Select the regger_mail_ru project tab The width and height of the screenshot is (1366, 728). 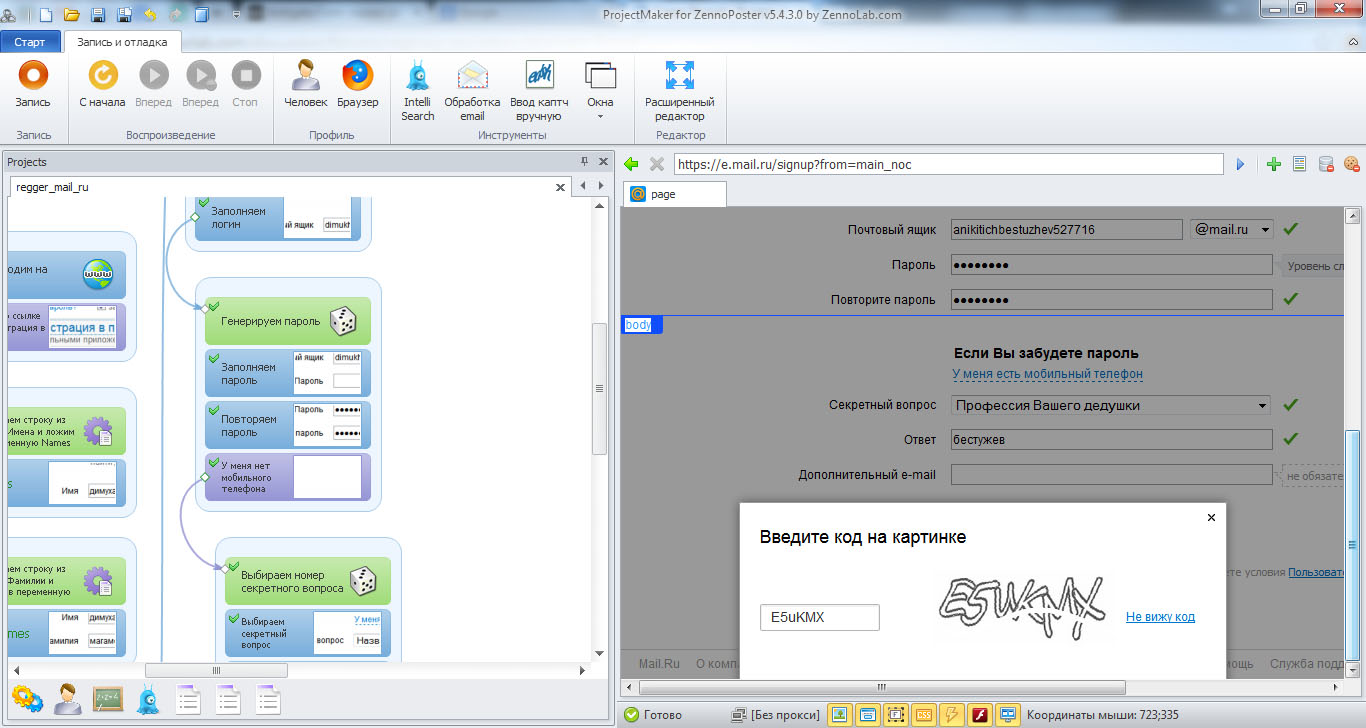[x=53, y=187]
